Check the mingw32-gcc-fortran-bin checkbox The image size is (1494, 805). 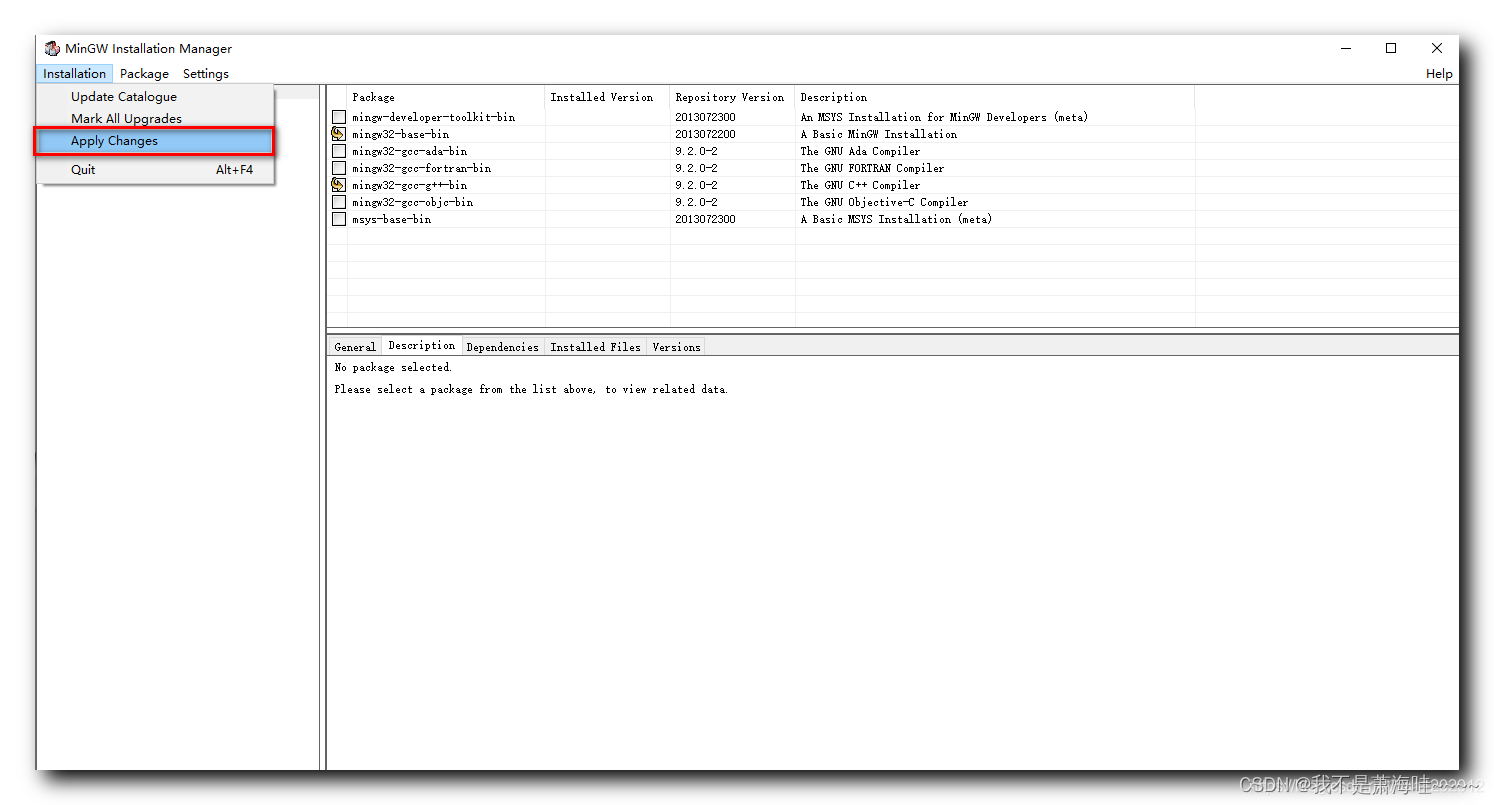339,167
